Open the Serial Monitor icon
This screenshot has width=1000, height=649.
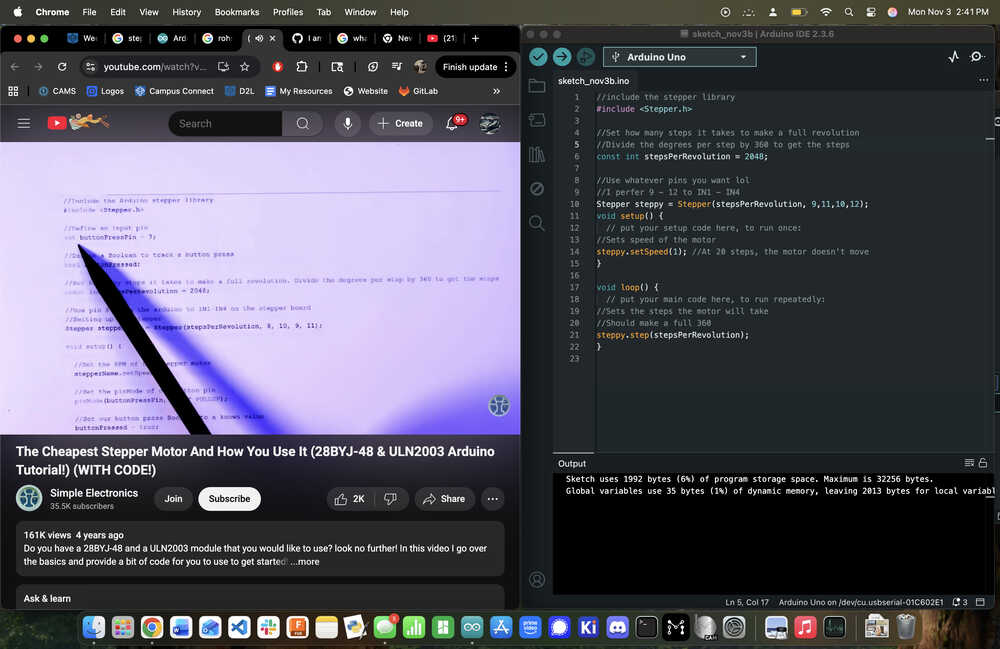tap(977, 57)
